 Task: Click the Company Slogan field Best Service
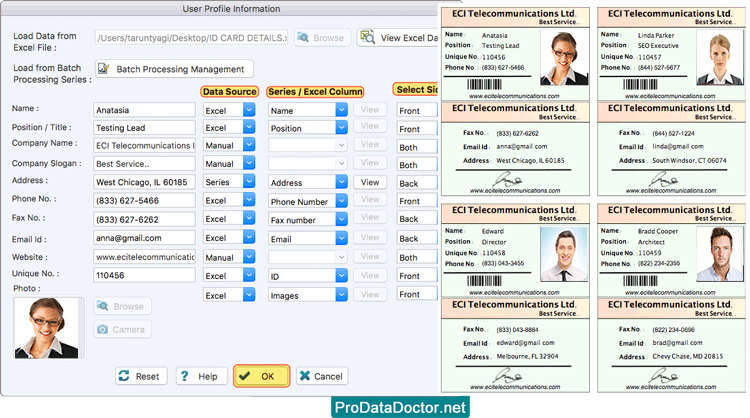click(x=144, y=164)
